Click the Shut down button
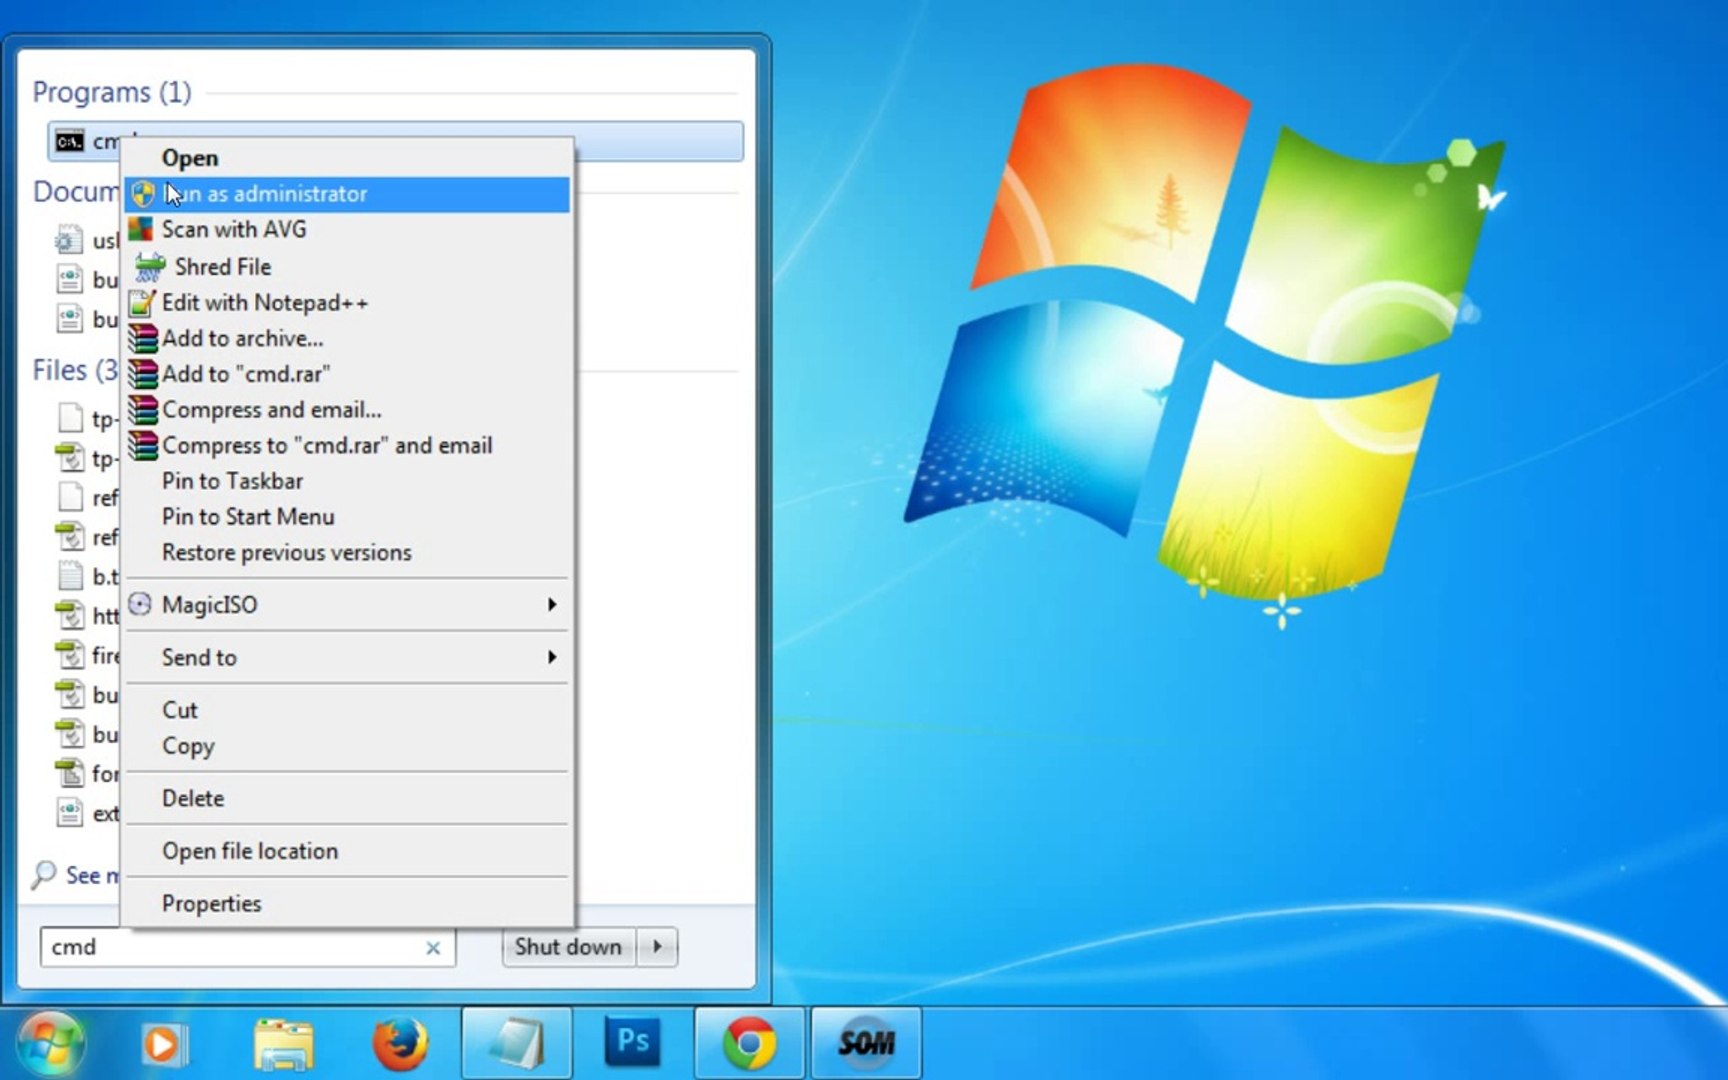 click(x=568, y=947)
